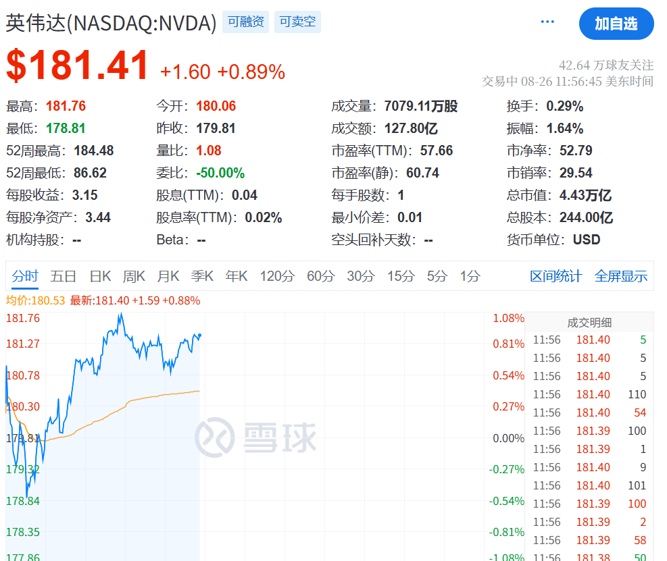
Task: Switch to the 季K chart tab
Action: pyautogui.click(x=202, y=276)
